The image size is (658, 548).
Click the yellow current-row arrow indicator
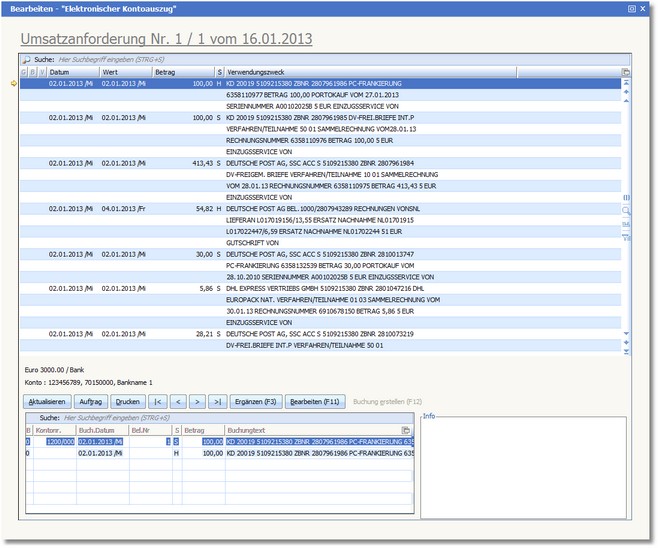[x=13, y=83]
